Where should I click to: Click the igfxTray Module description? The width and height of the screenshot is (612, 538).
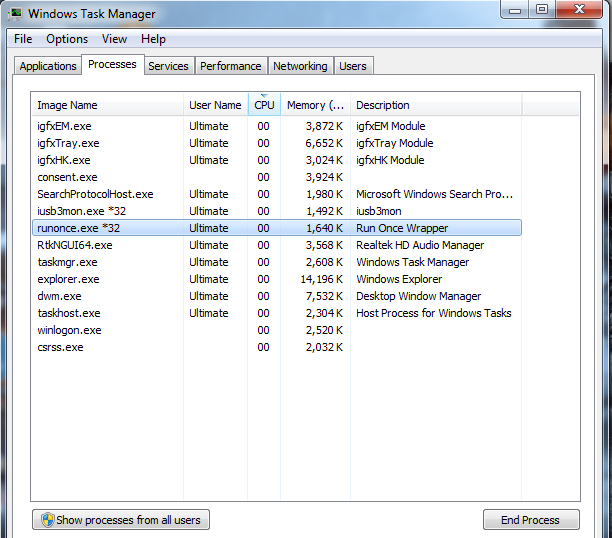tap(395, 143)
